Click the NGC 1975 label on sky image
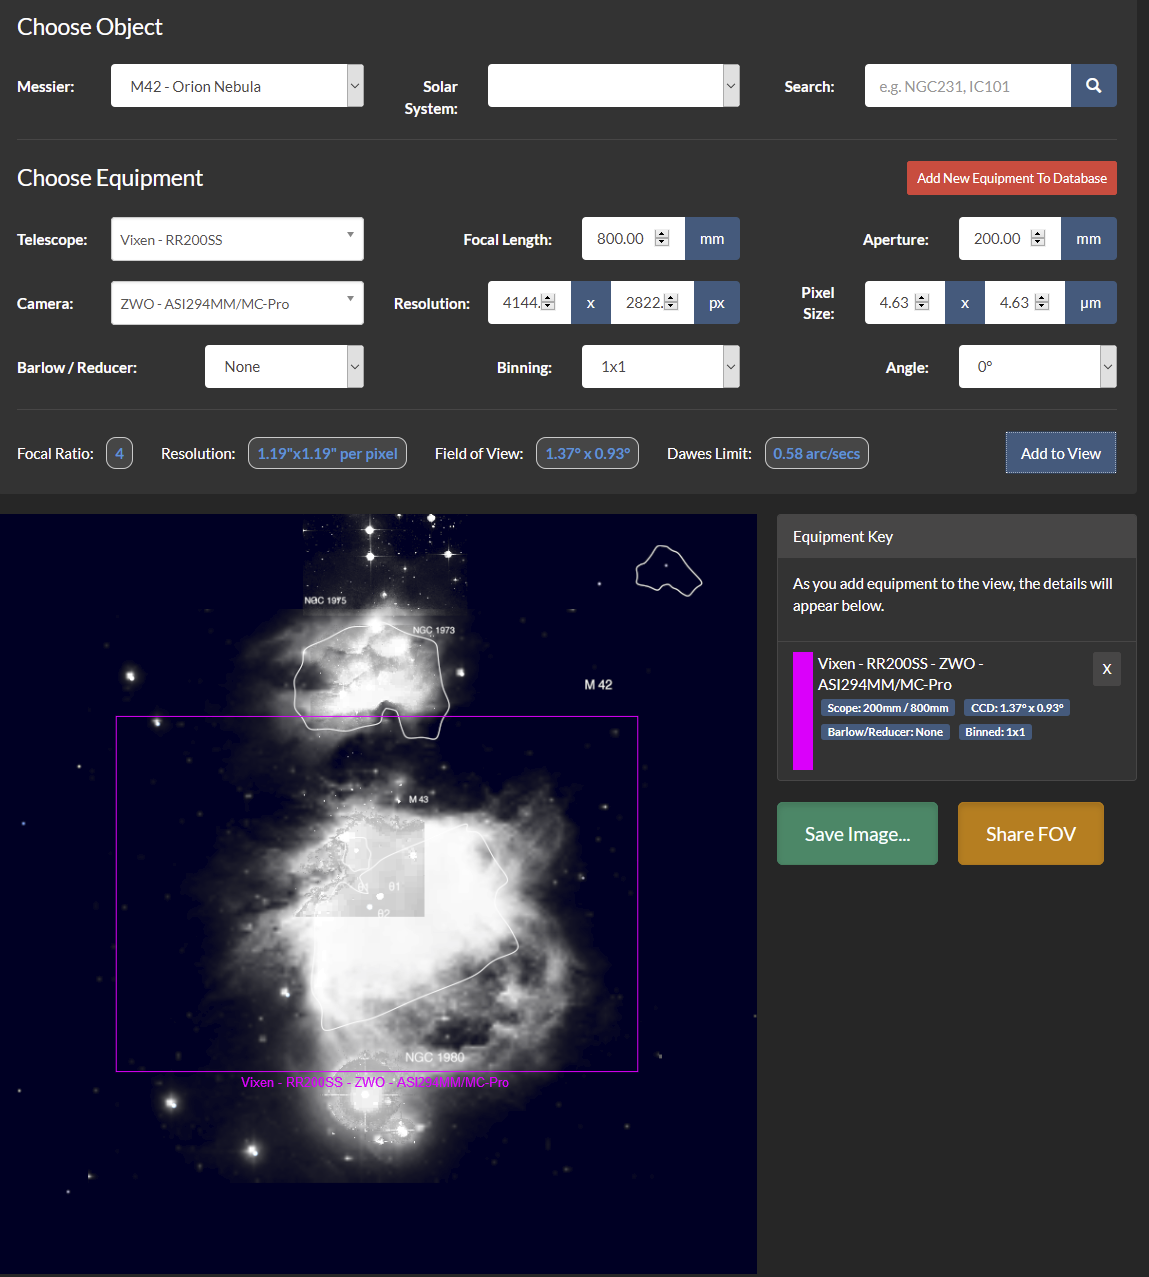 point(325,601)
